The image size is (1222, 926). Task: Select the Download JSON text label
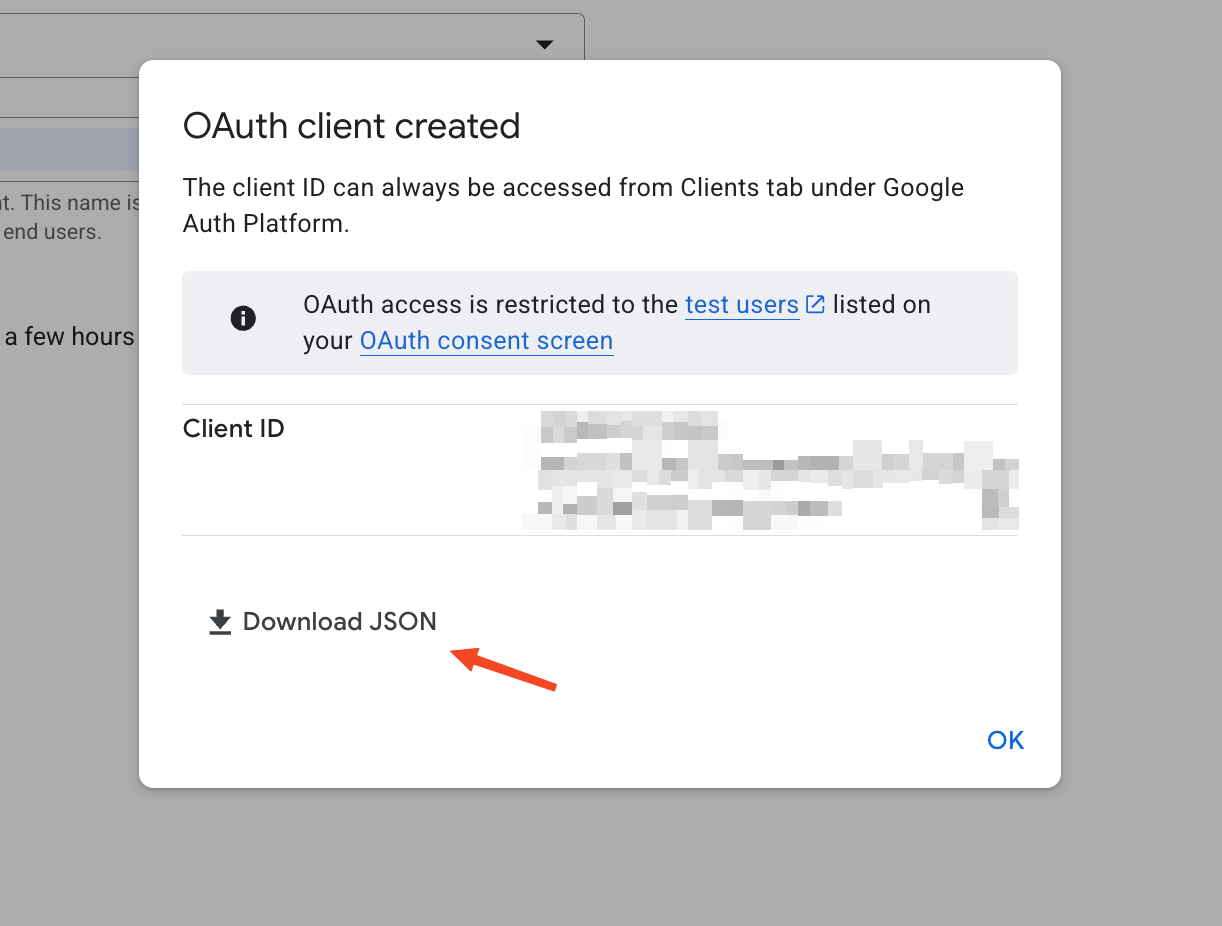click(x=340, y=622)
